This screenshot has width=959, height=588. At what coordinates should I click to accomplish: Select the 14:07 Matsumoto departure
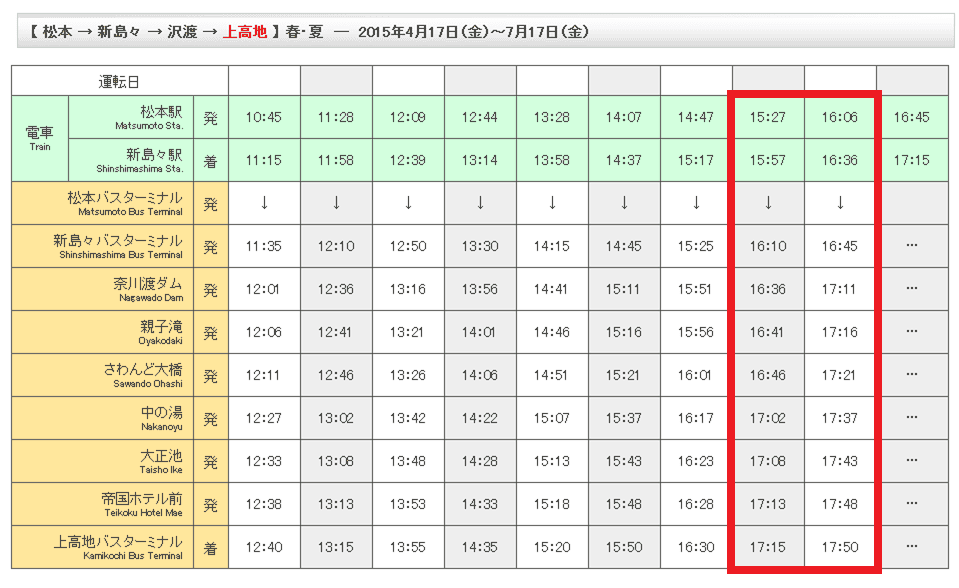pos(624,117)
